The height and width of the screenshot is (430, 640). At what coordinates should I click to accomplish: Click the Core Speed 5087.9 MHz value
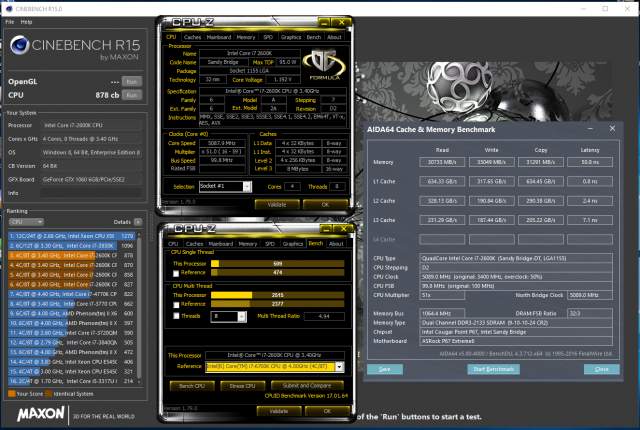click(x=222, y=143)
